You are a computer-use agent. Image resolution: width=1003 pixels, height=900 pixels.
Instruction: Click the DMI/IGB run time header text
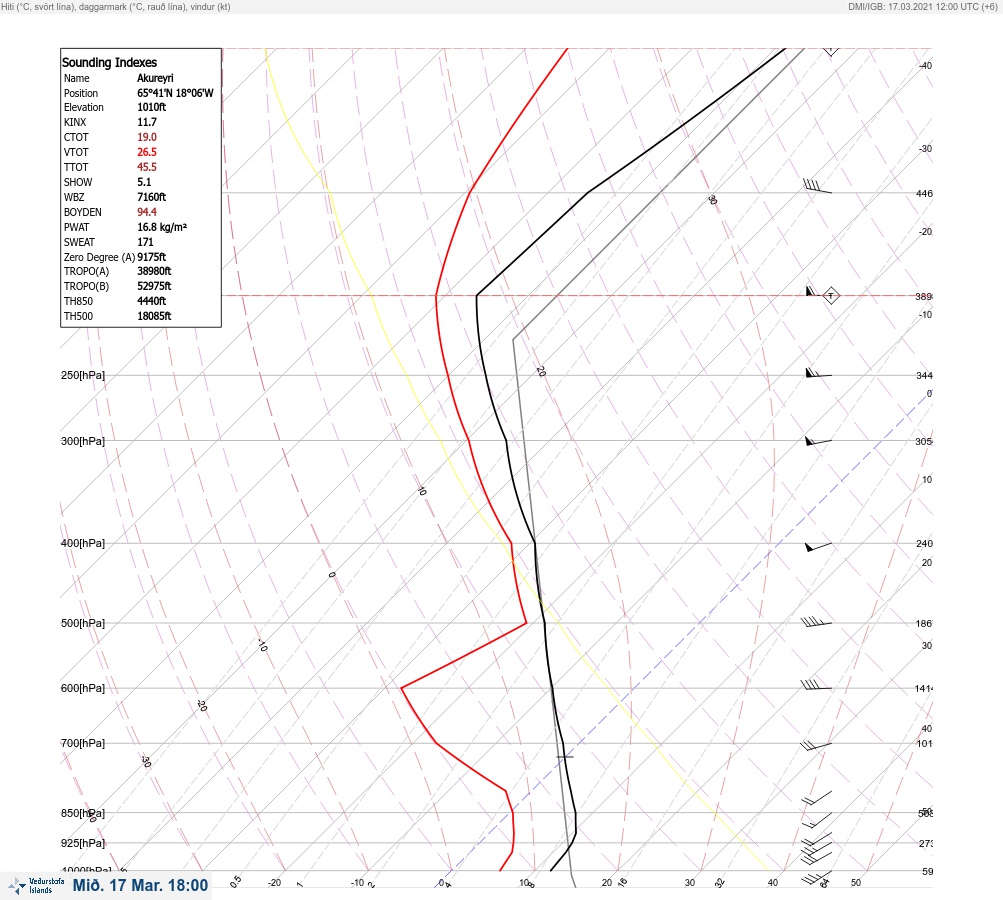pos(922,6)
